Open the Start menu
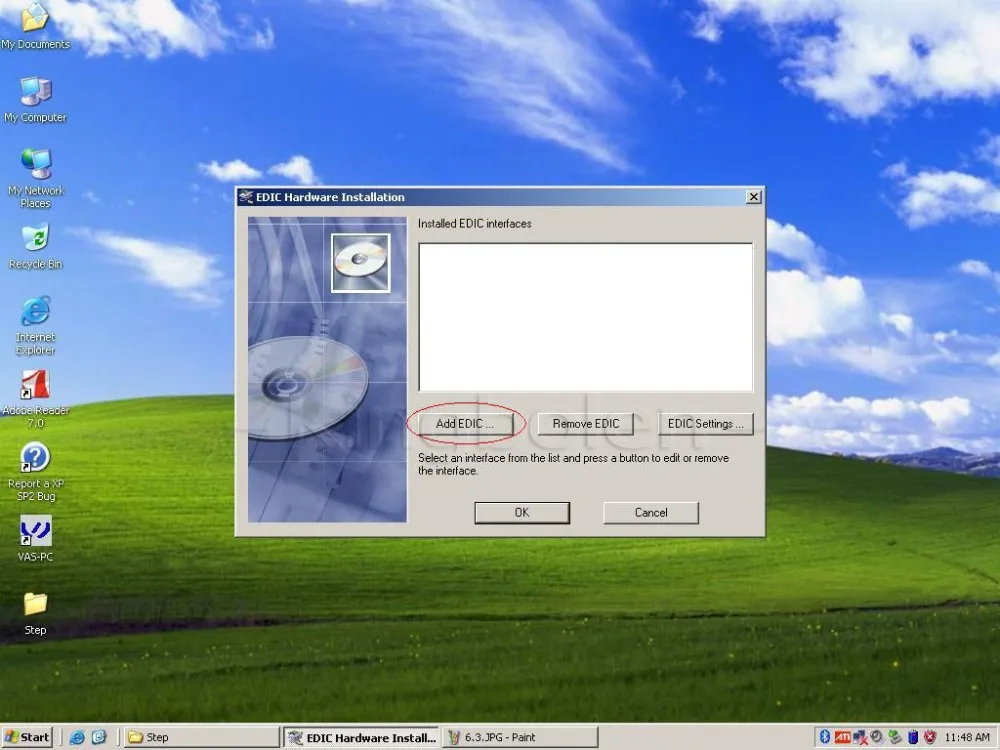Viewport: 1000px width, 750px height. point(27,737)
